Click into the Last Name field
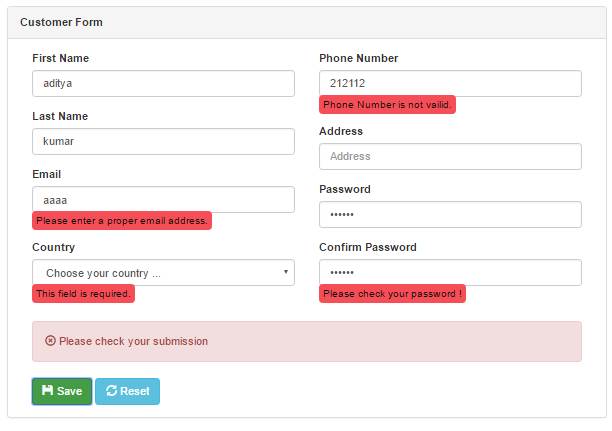 click(x=163, y=141)
